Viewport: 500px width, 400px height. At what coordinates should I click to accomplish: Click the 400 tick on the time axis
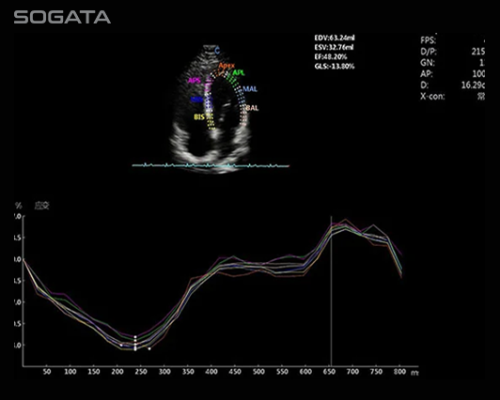coord(211,372)
